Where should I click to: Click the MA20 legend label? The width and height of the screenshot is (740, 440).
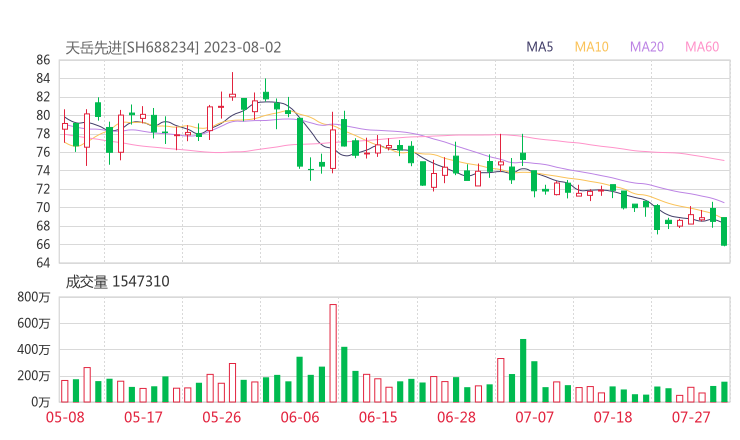coord(647,47)
